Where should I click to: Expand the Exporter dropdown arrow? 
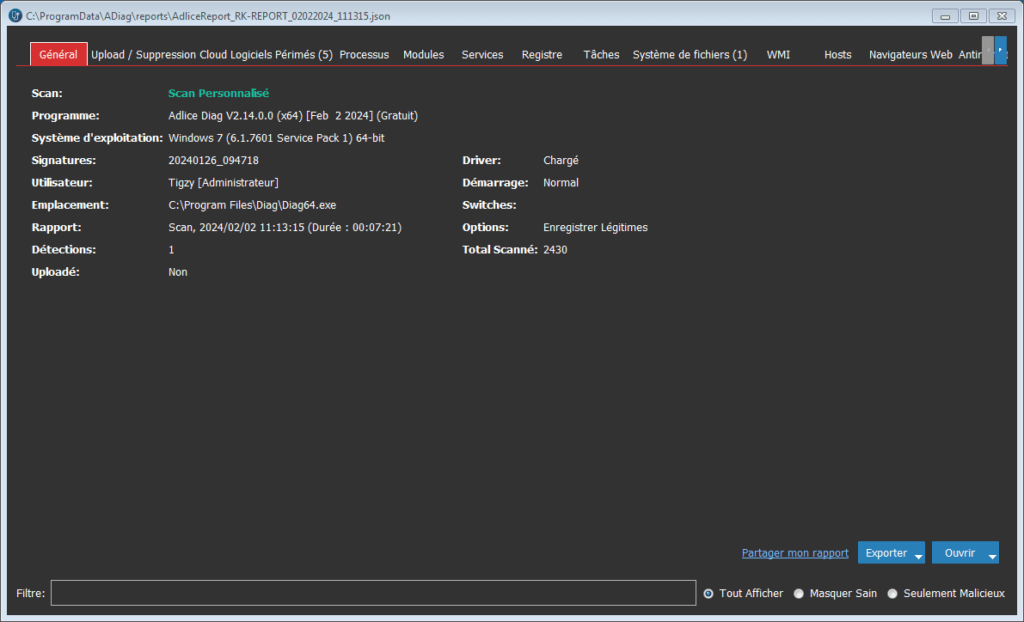point(918,554)
